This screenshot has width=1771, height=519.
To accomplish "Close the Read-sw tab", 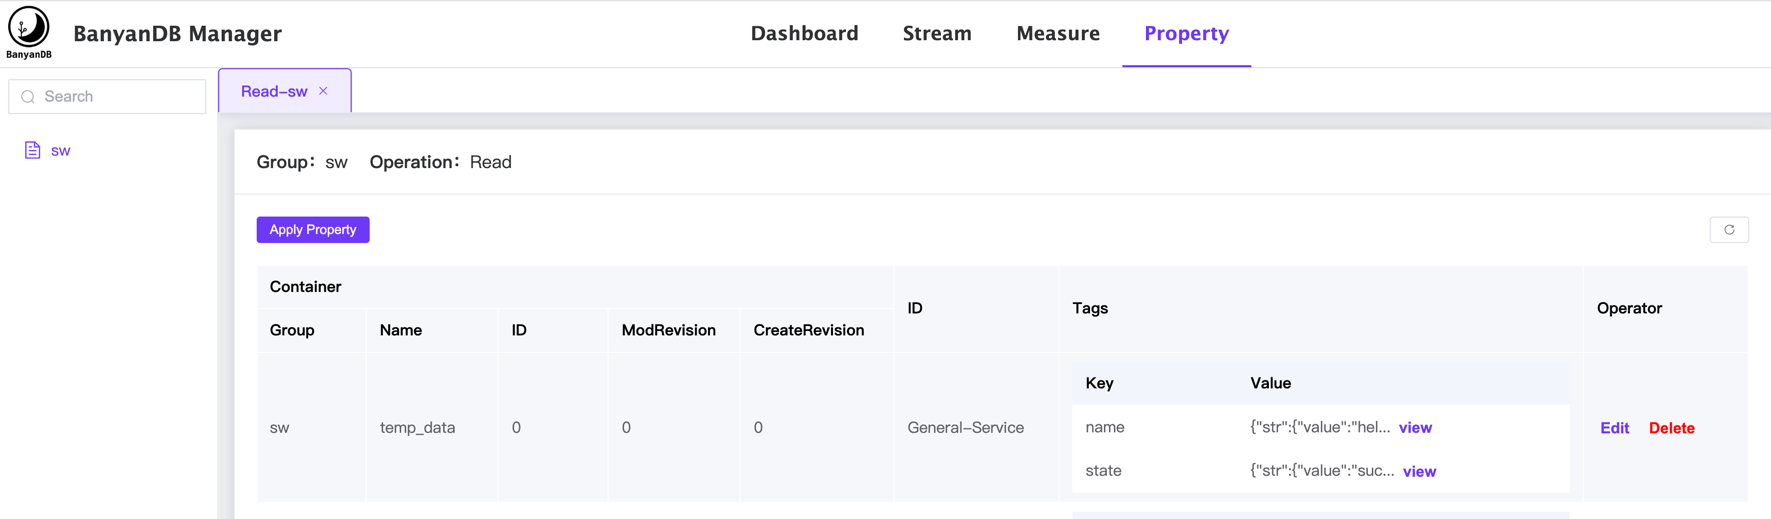I will coord(323,91).
